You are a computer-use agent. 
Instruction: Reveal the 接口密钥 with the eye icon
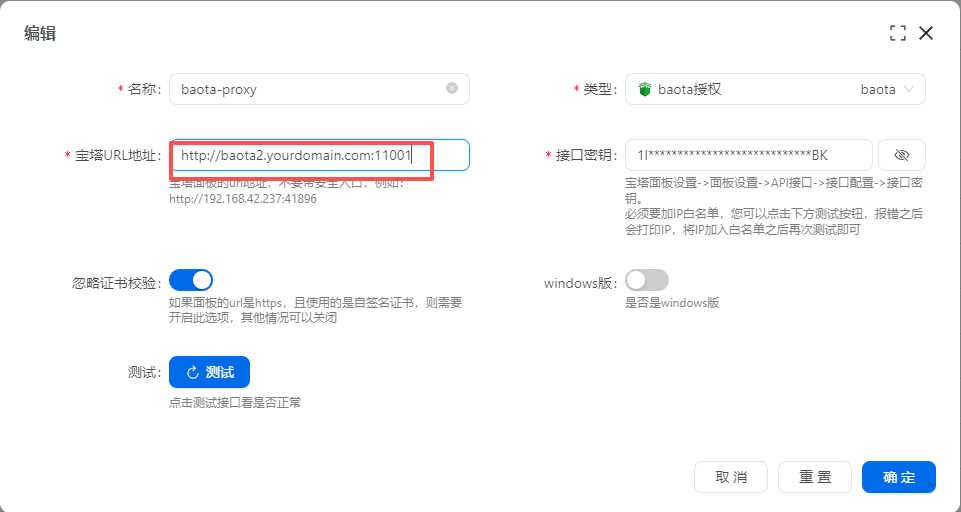coord(901,155)
